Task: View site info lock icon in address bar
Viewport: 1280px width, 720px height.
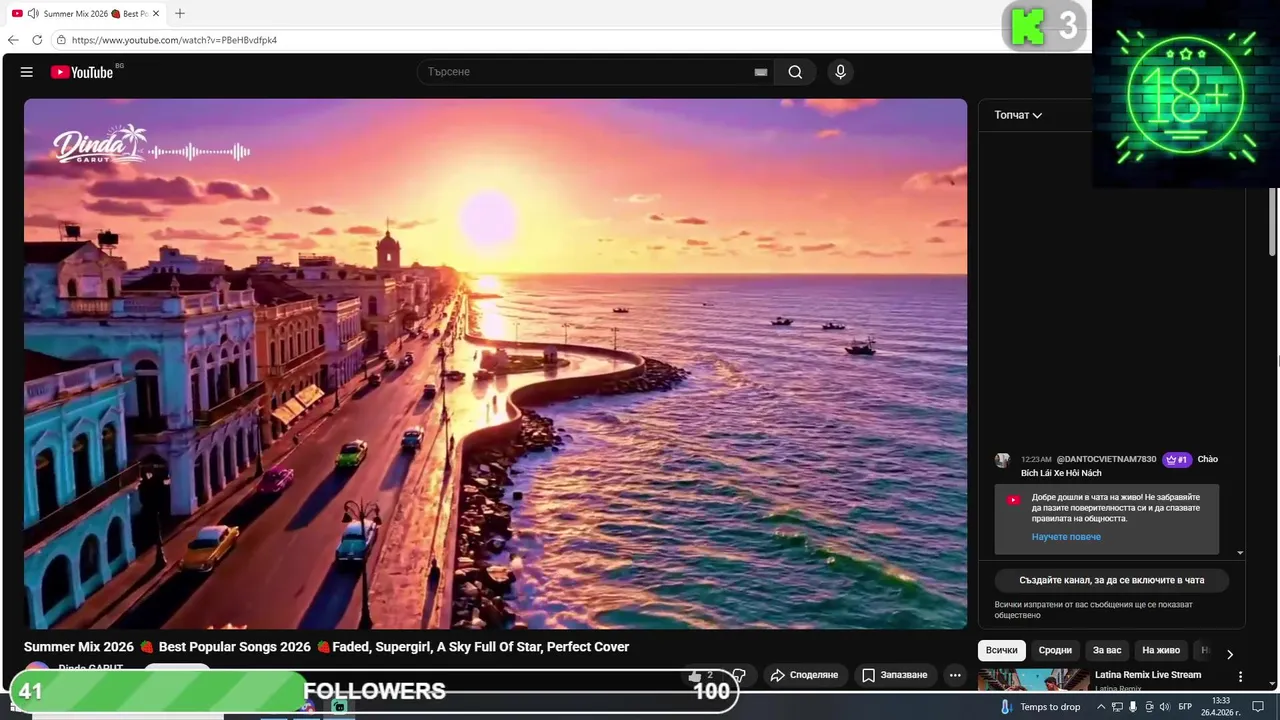Action: pos(61,40)
